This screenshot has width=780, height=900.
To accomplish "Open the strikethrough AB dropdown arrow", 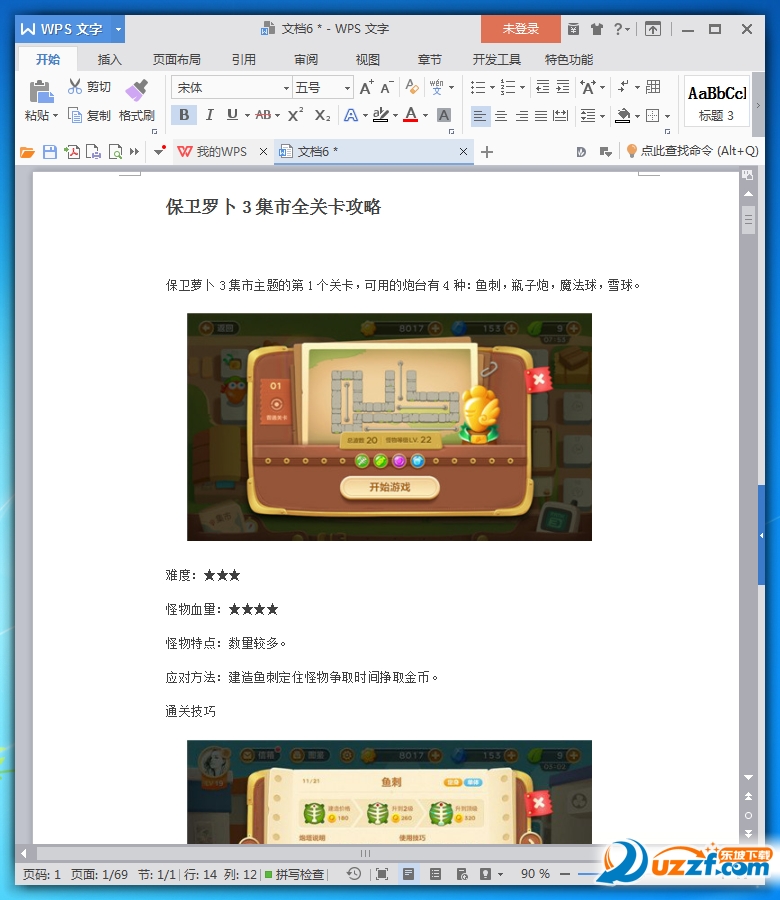I will click(277, 116).
